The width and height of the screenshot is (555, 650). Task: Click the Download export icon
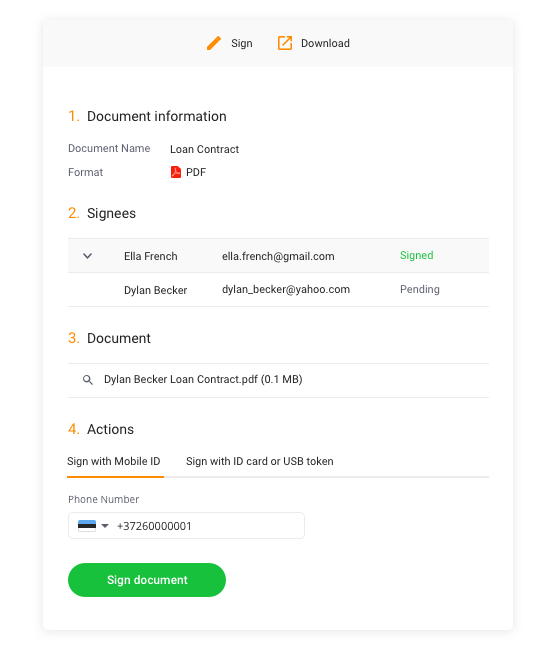tap(285, 43)
